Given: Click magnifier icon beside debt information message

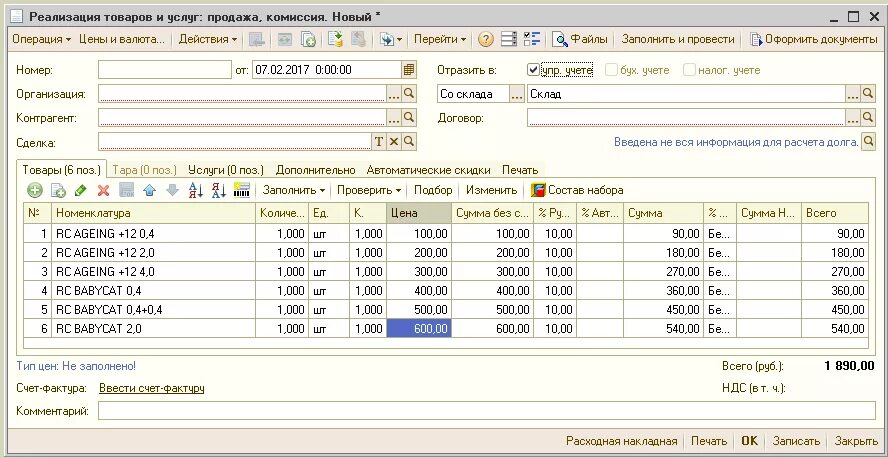Looking at the screenshot, I should point(868,142).
